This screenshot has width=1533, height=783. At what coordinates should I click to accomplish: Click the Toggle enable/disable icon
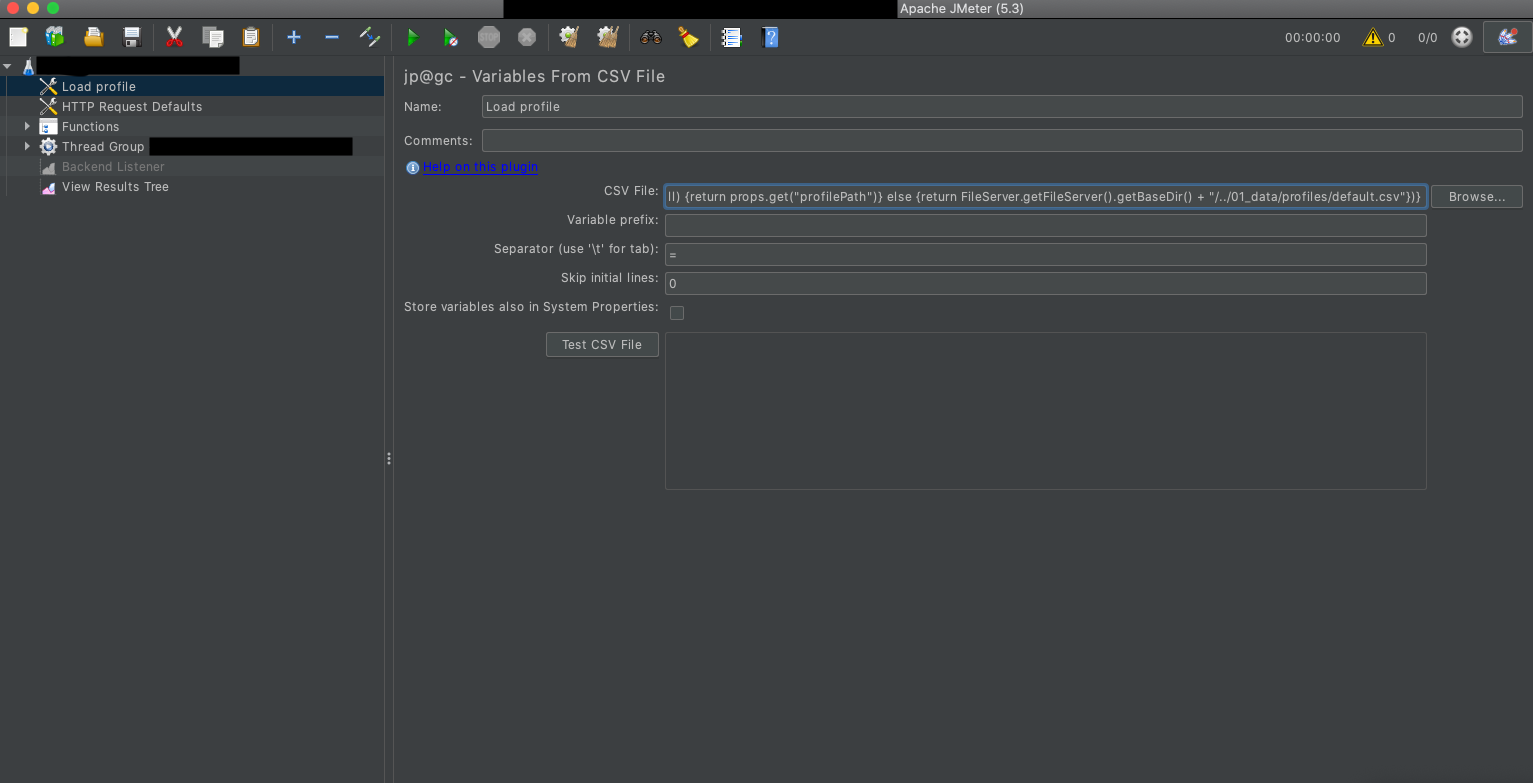pyautogui.click(x=370, y=37)
